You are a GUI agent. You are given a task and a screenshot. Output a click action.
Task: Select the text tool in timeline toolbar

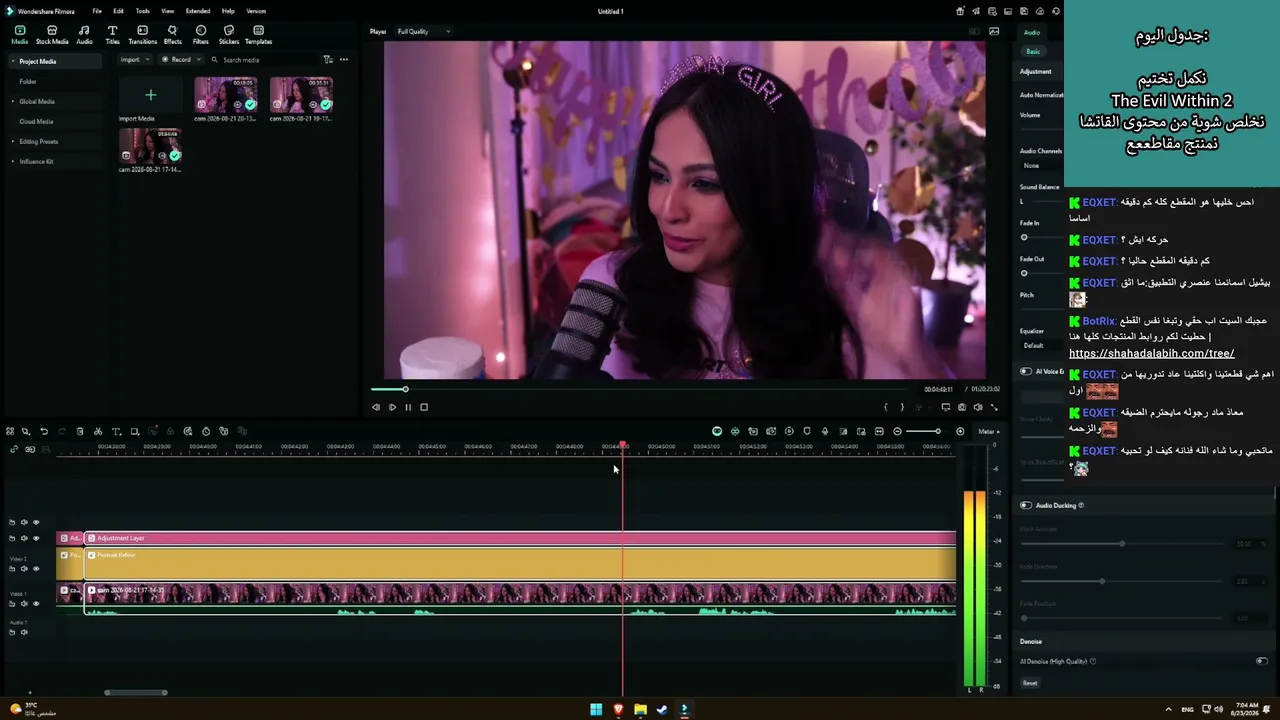116,431
